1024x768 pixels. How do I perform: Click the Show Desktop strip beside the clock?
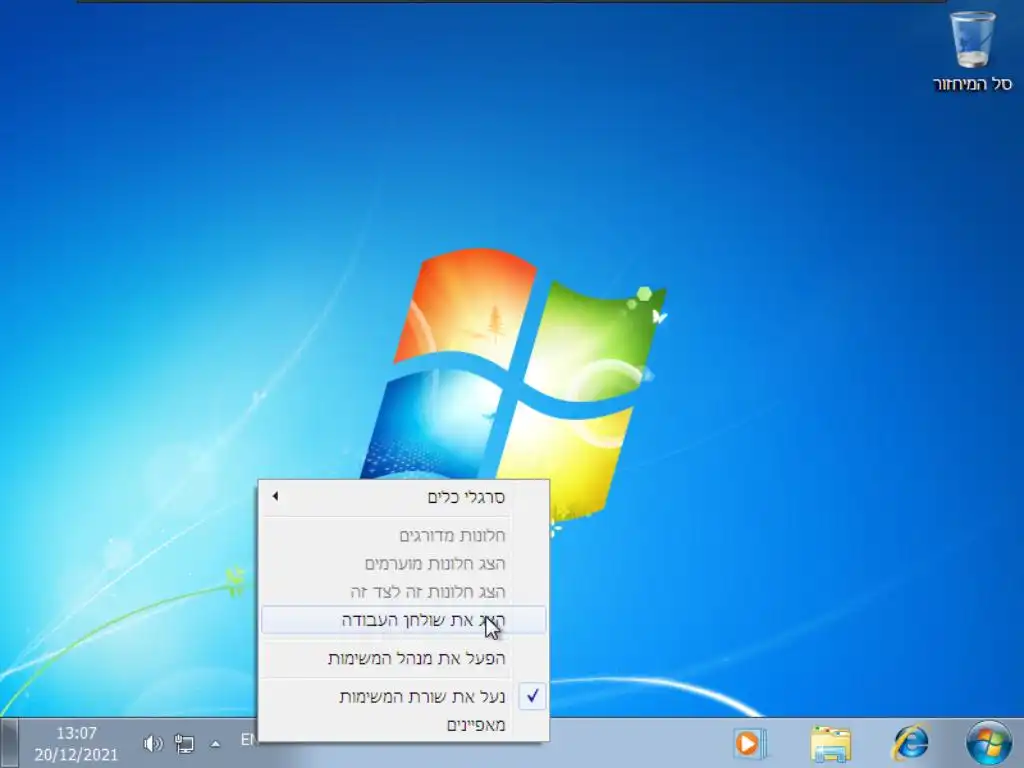pos(8,743)
